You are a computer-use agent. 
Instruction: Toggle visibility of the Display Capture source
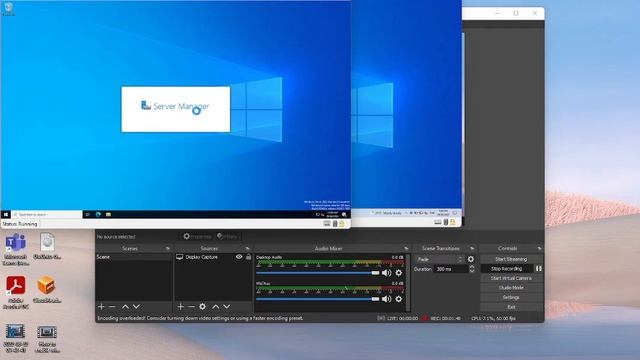[239, 257]
